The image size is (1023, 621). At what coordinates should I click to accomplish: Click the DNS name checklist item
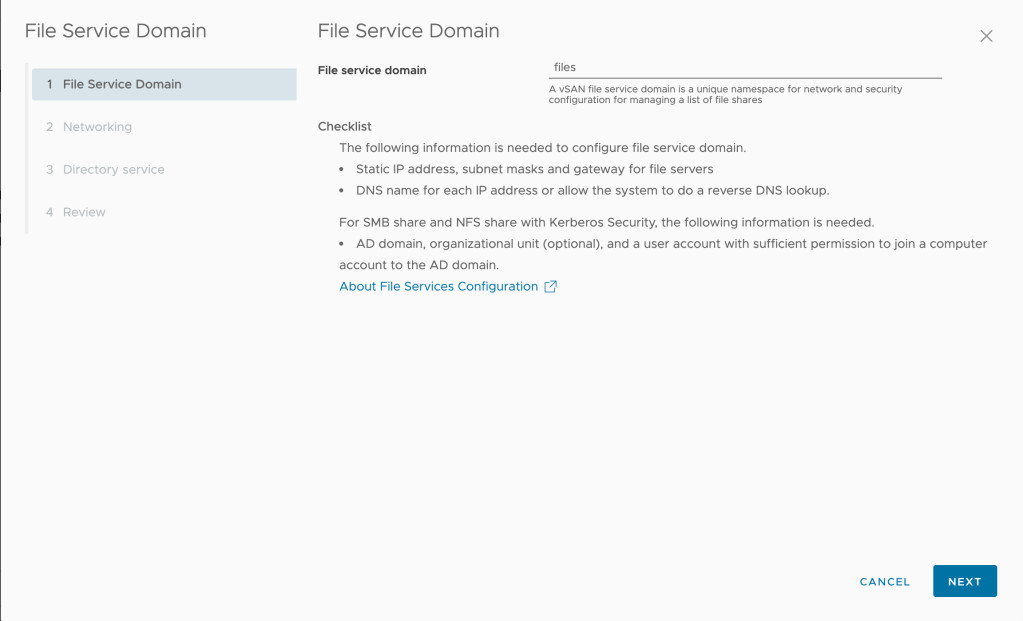[x=592, y=190]
